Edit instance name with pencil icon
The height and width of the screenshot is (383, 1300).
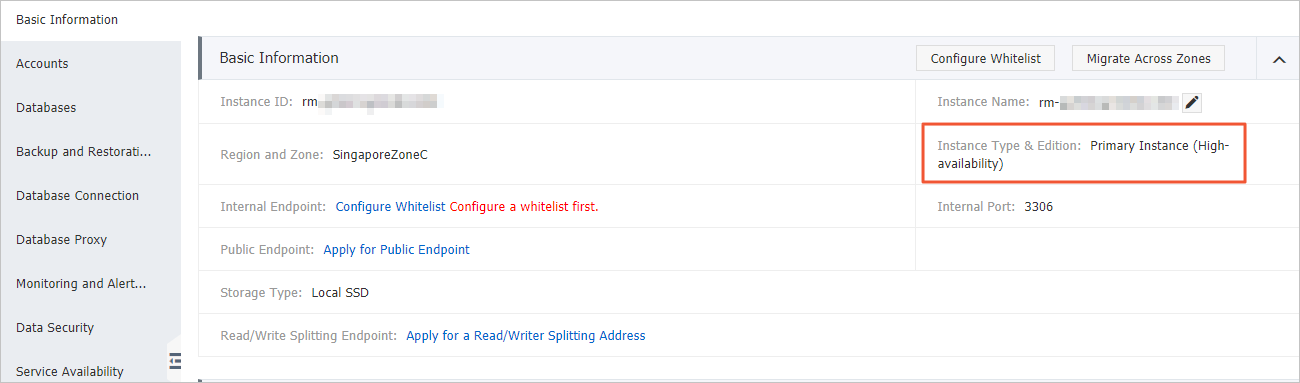[1191, 102]
